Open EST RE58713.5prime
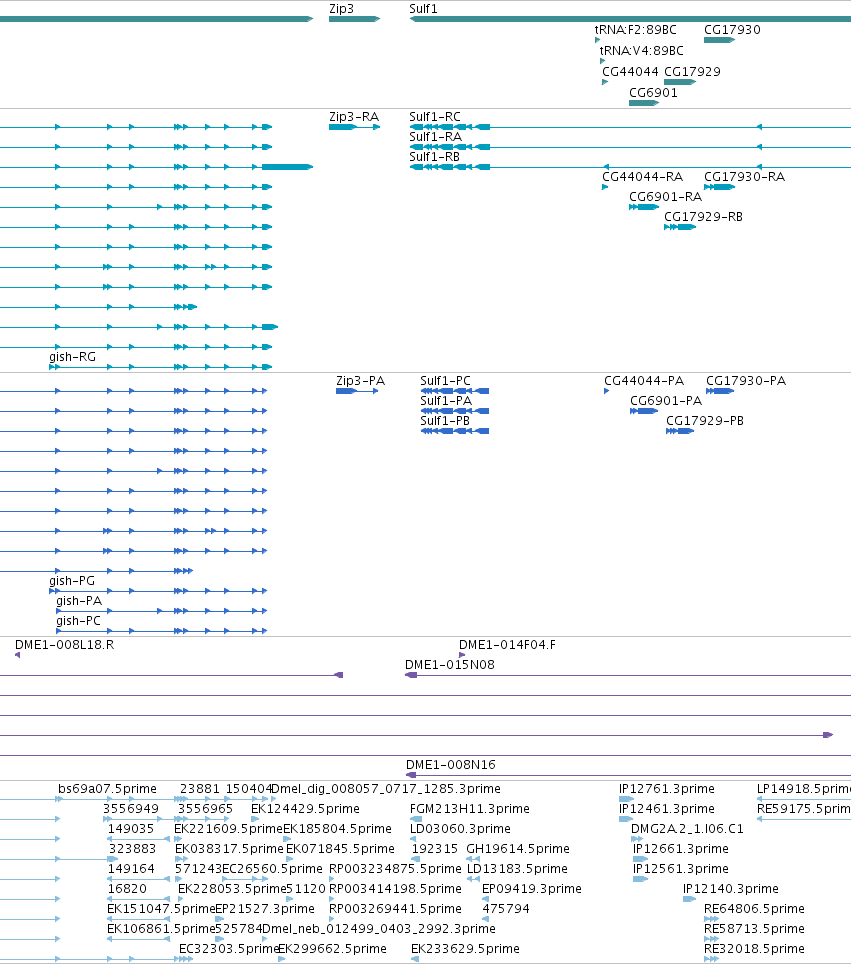This screenshot has width=851, height=964. pos(754,928)
